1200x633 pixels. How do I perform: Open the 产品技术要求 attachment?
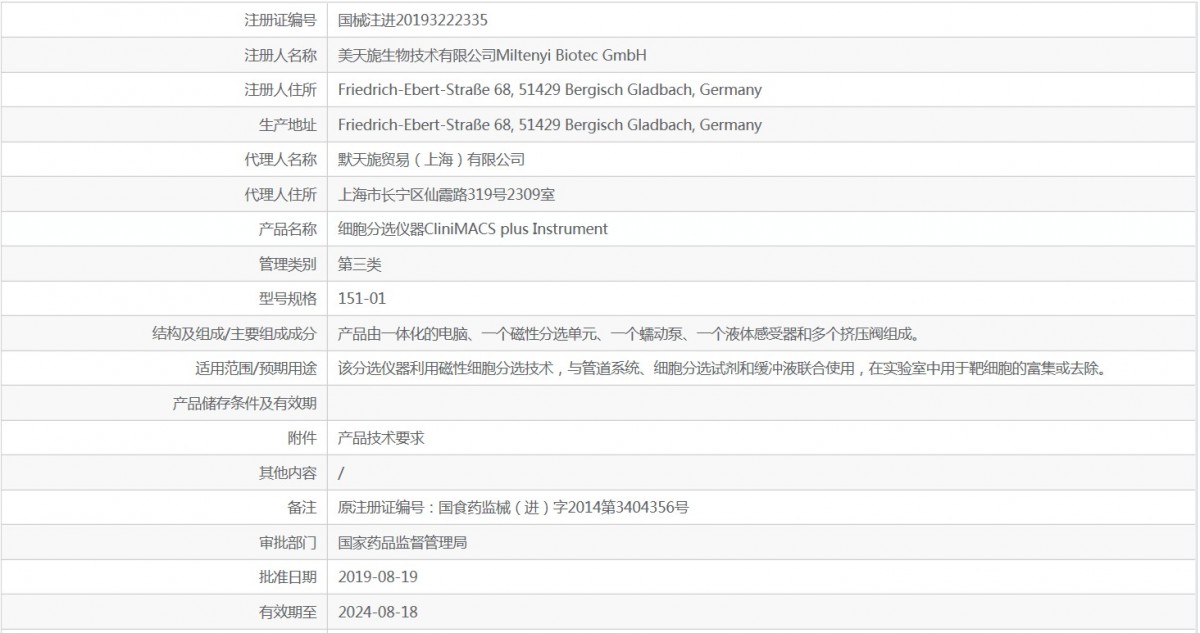pos(381,438)
